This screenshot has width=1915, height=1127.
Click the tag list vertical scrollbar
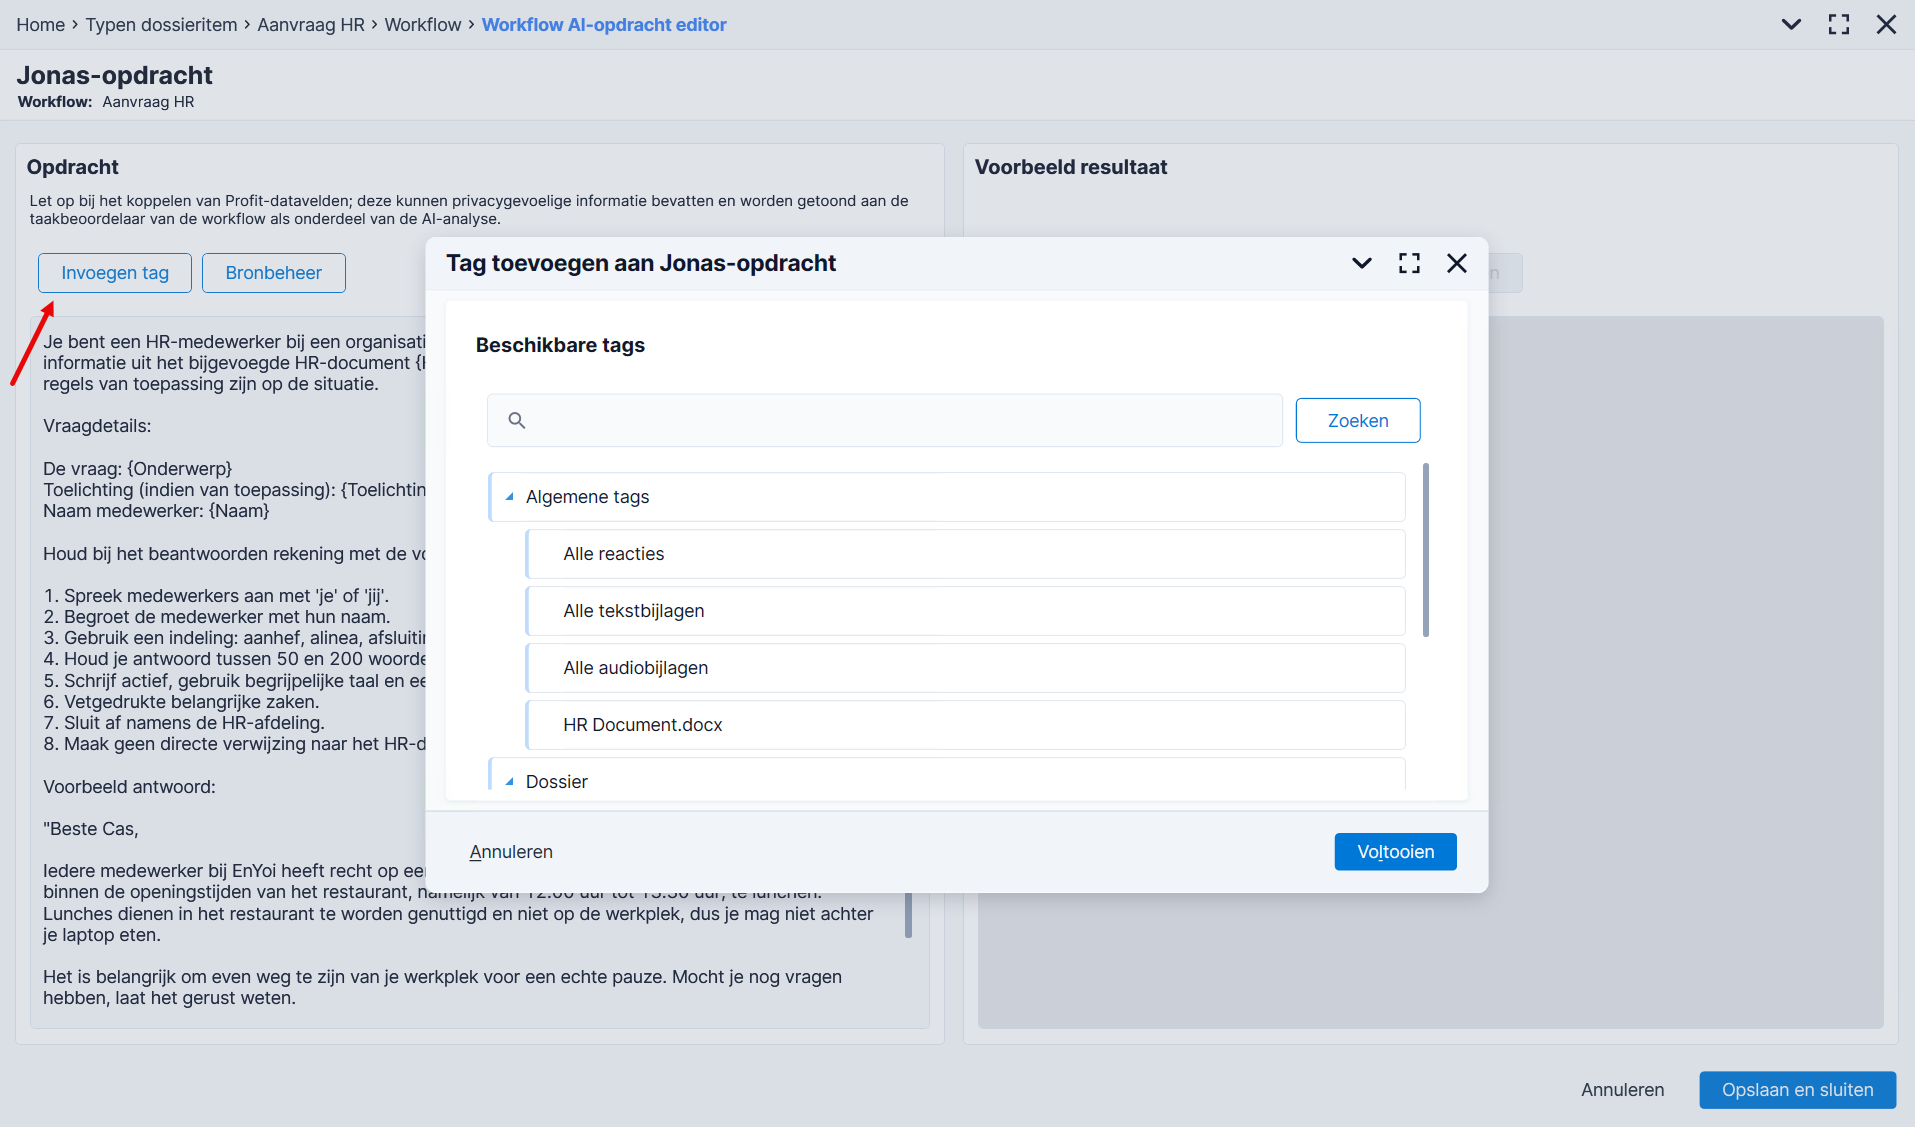click(x=1425, y=550)
